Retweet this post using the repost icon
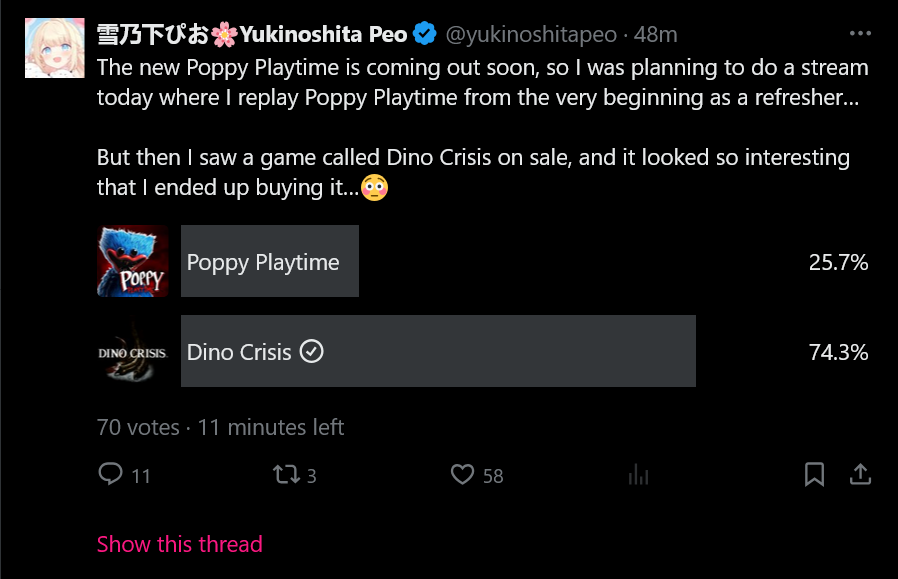Image resolution: width=898 pixels, height=579 pixels. [286, 474]
